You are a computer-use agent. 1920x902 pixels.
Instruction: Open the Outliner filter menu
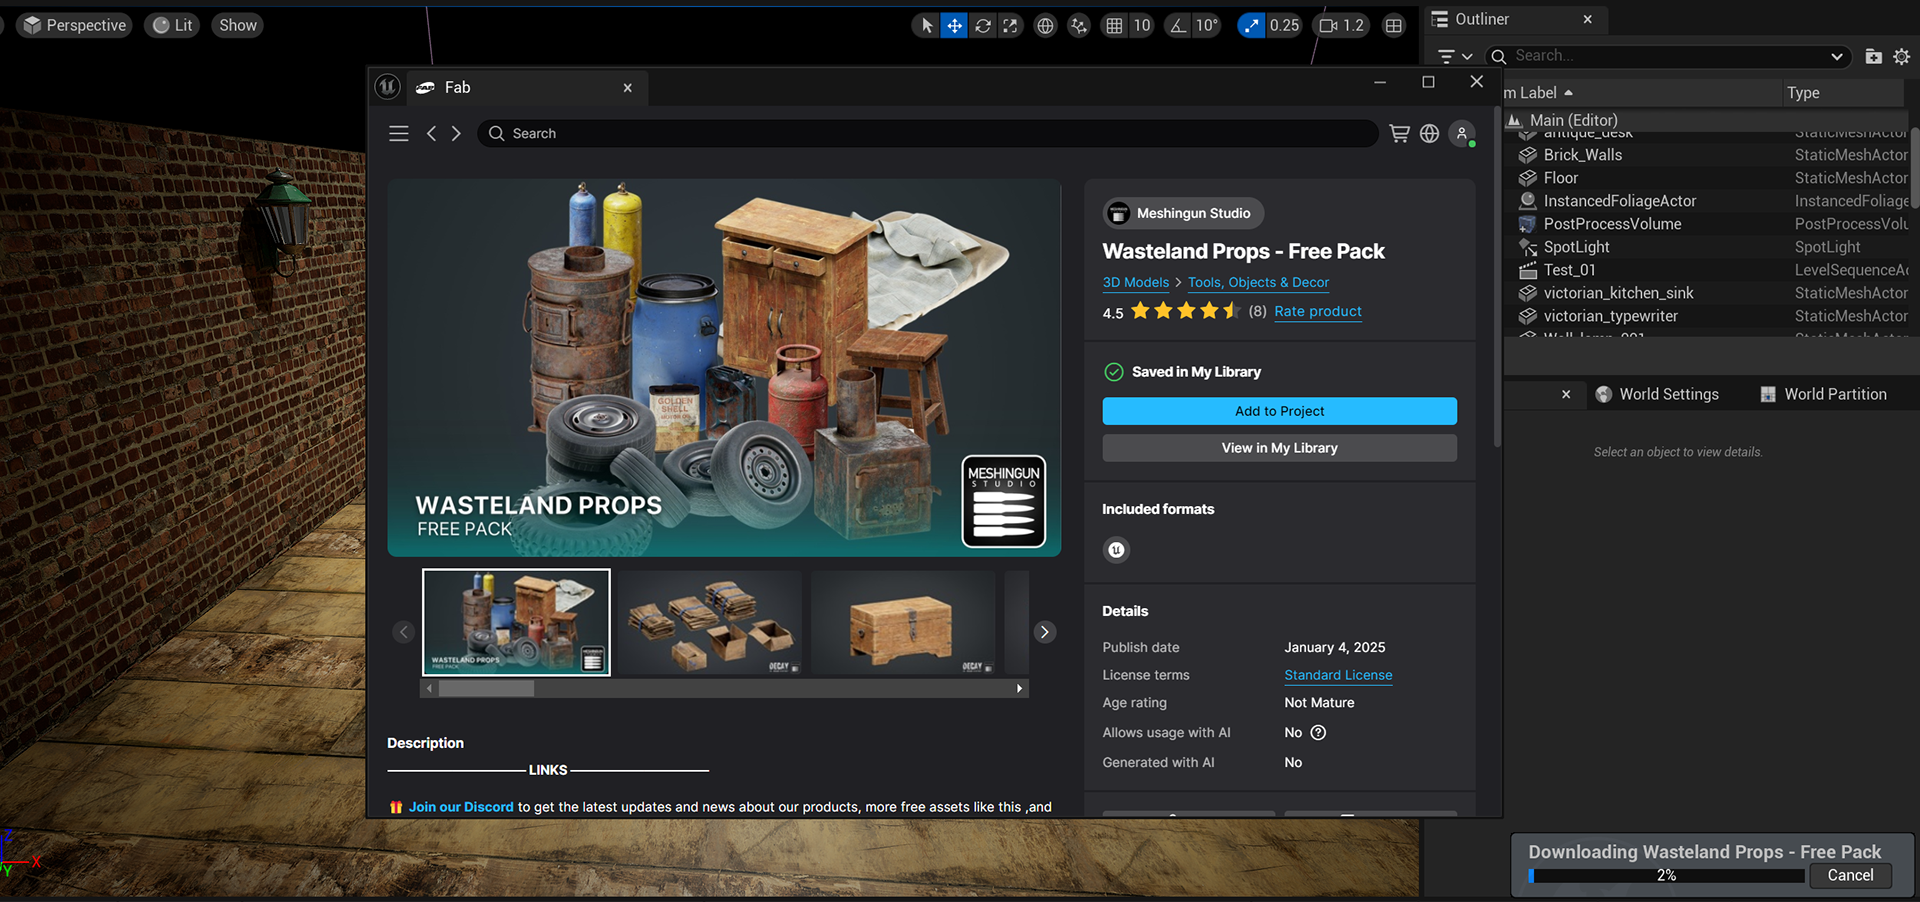coord(1454,56)
